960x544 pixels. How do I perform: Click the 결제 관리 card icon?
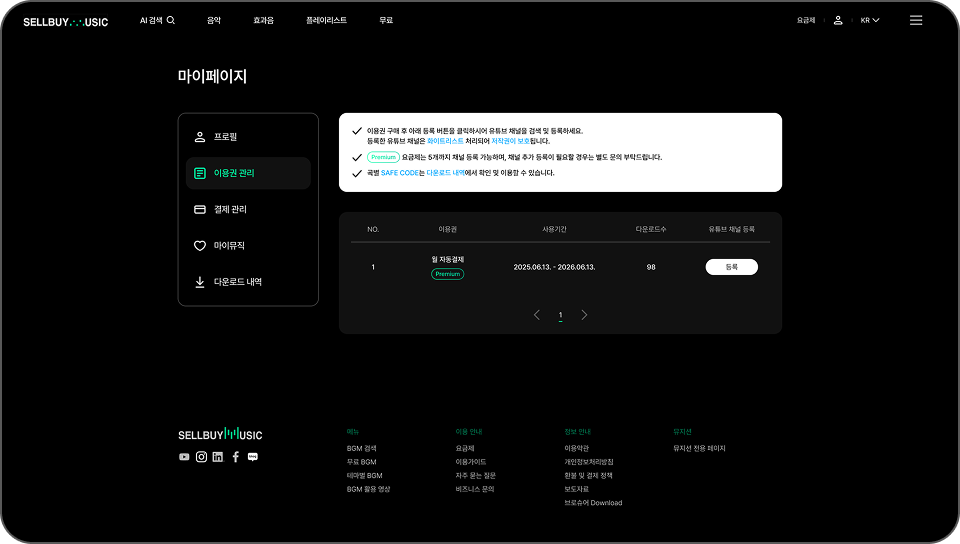coord(200,209)
